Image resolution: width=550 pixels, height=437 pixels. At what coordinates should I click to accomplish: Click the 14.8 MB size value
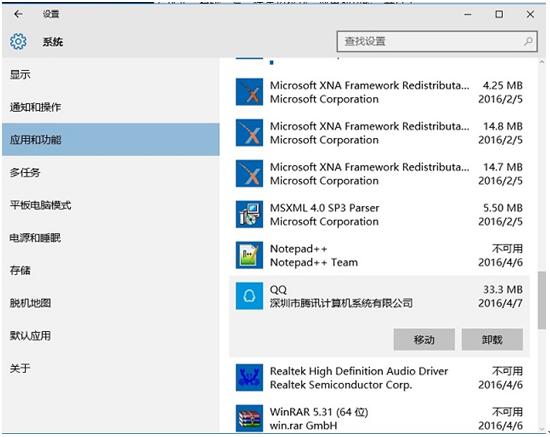[503, 126]
